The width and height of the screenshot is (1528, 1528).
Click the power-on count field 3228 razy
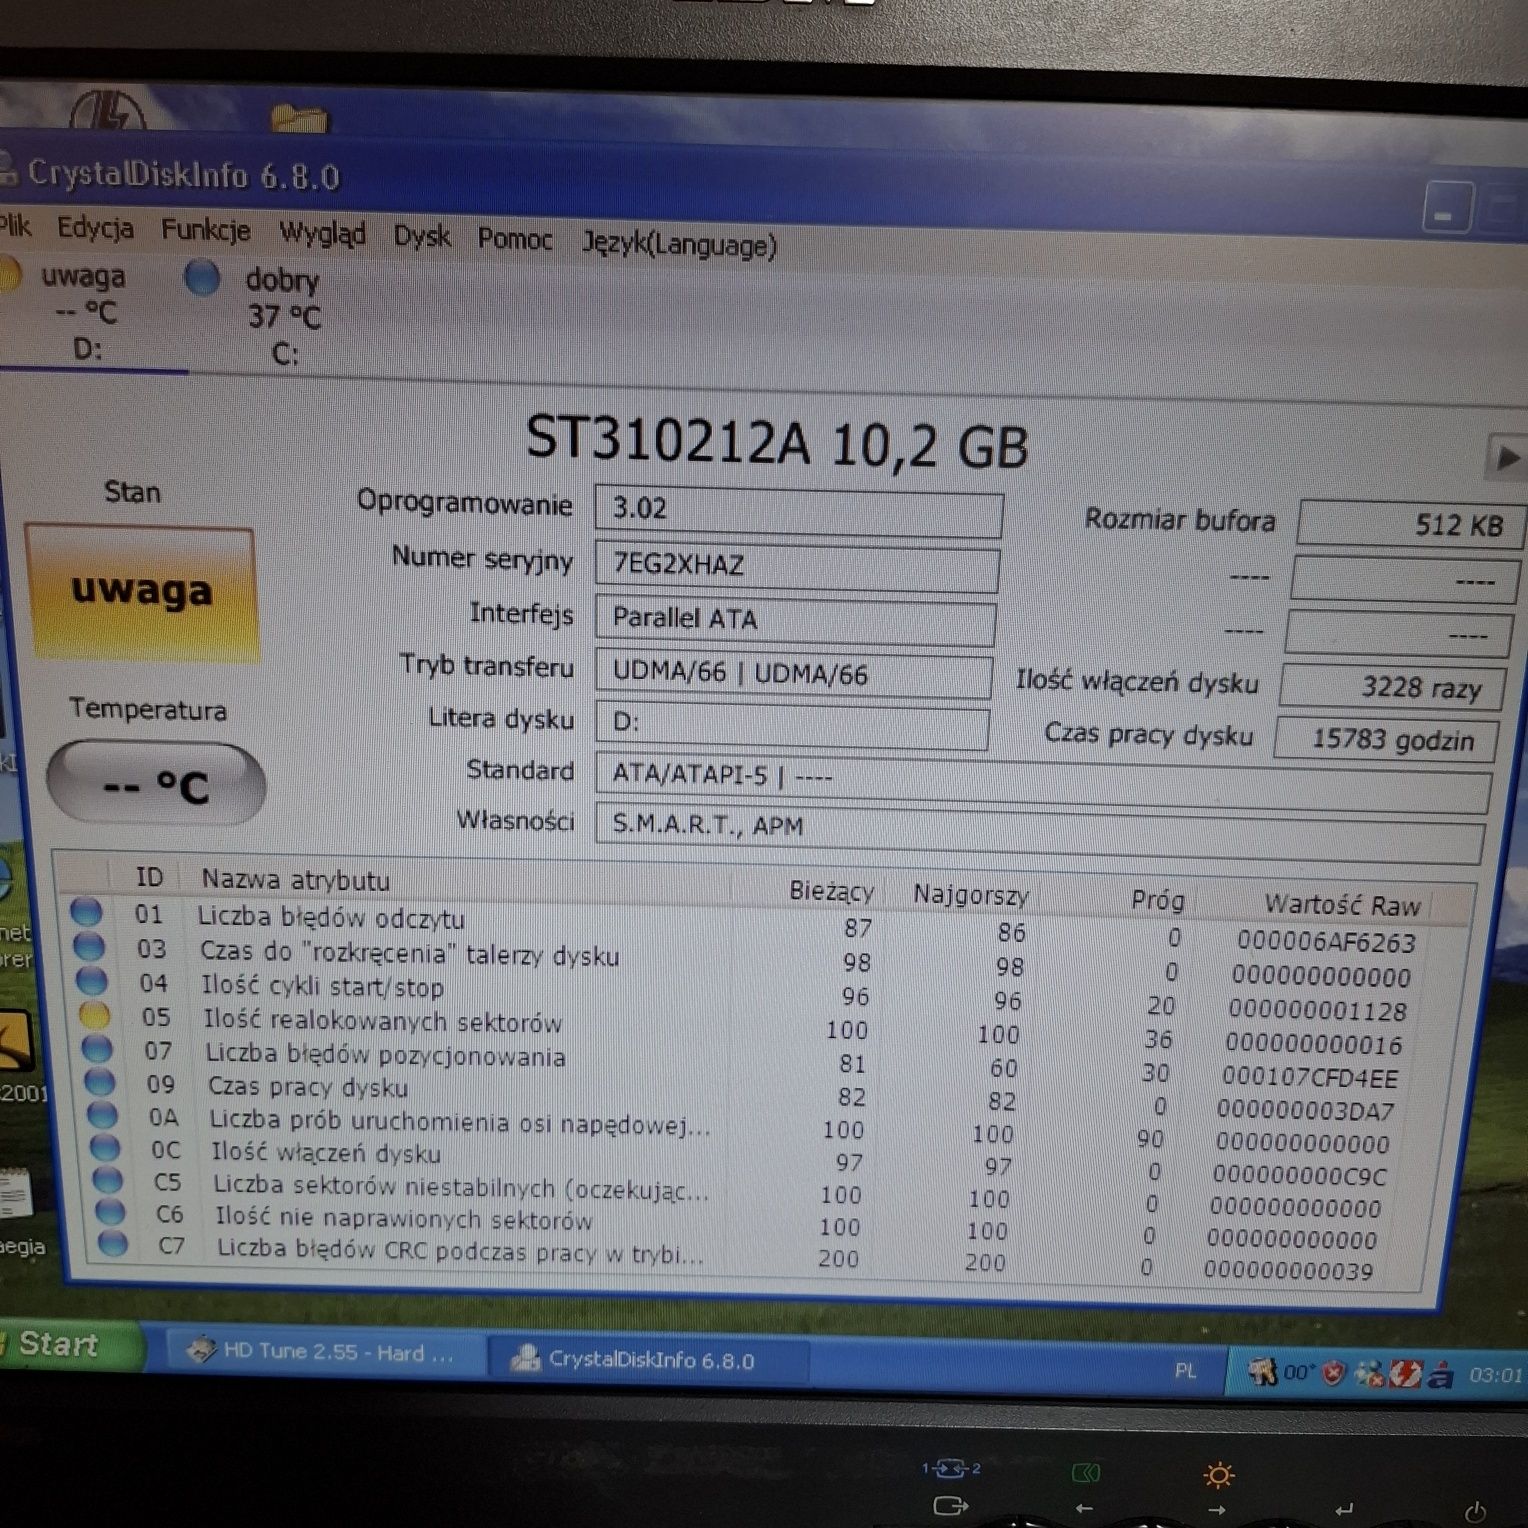point(1391,687)
